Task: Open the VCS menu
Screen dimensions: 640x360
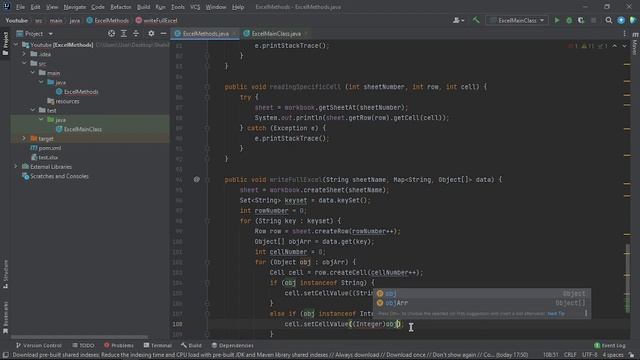Action: coord(195,7)
